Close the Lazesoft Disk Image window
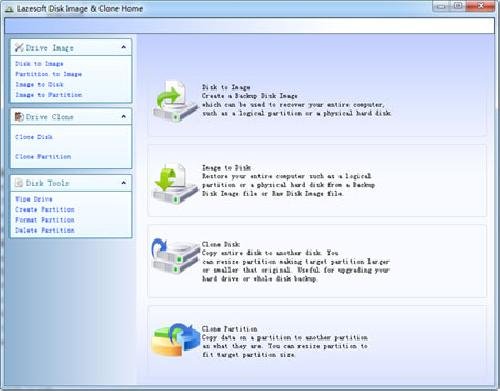This screenshot has height=391, width=500. [x=480, y=6]
